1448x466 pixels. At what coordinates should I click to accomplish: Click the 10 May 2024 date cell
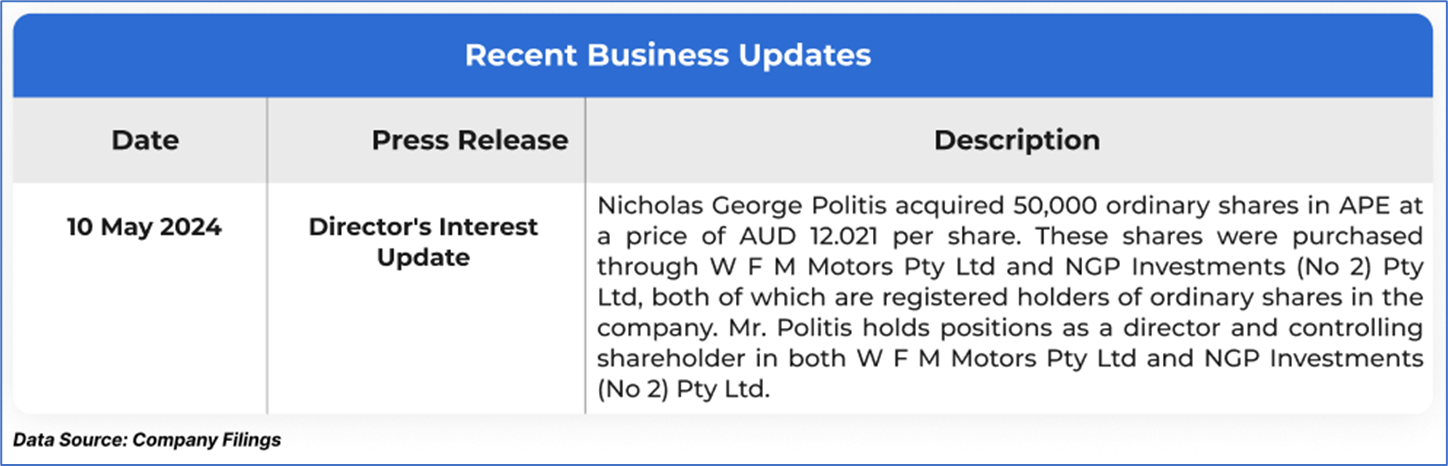(145, 227)
